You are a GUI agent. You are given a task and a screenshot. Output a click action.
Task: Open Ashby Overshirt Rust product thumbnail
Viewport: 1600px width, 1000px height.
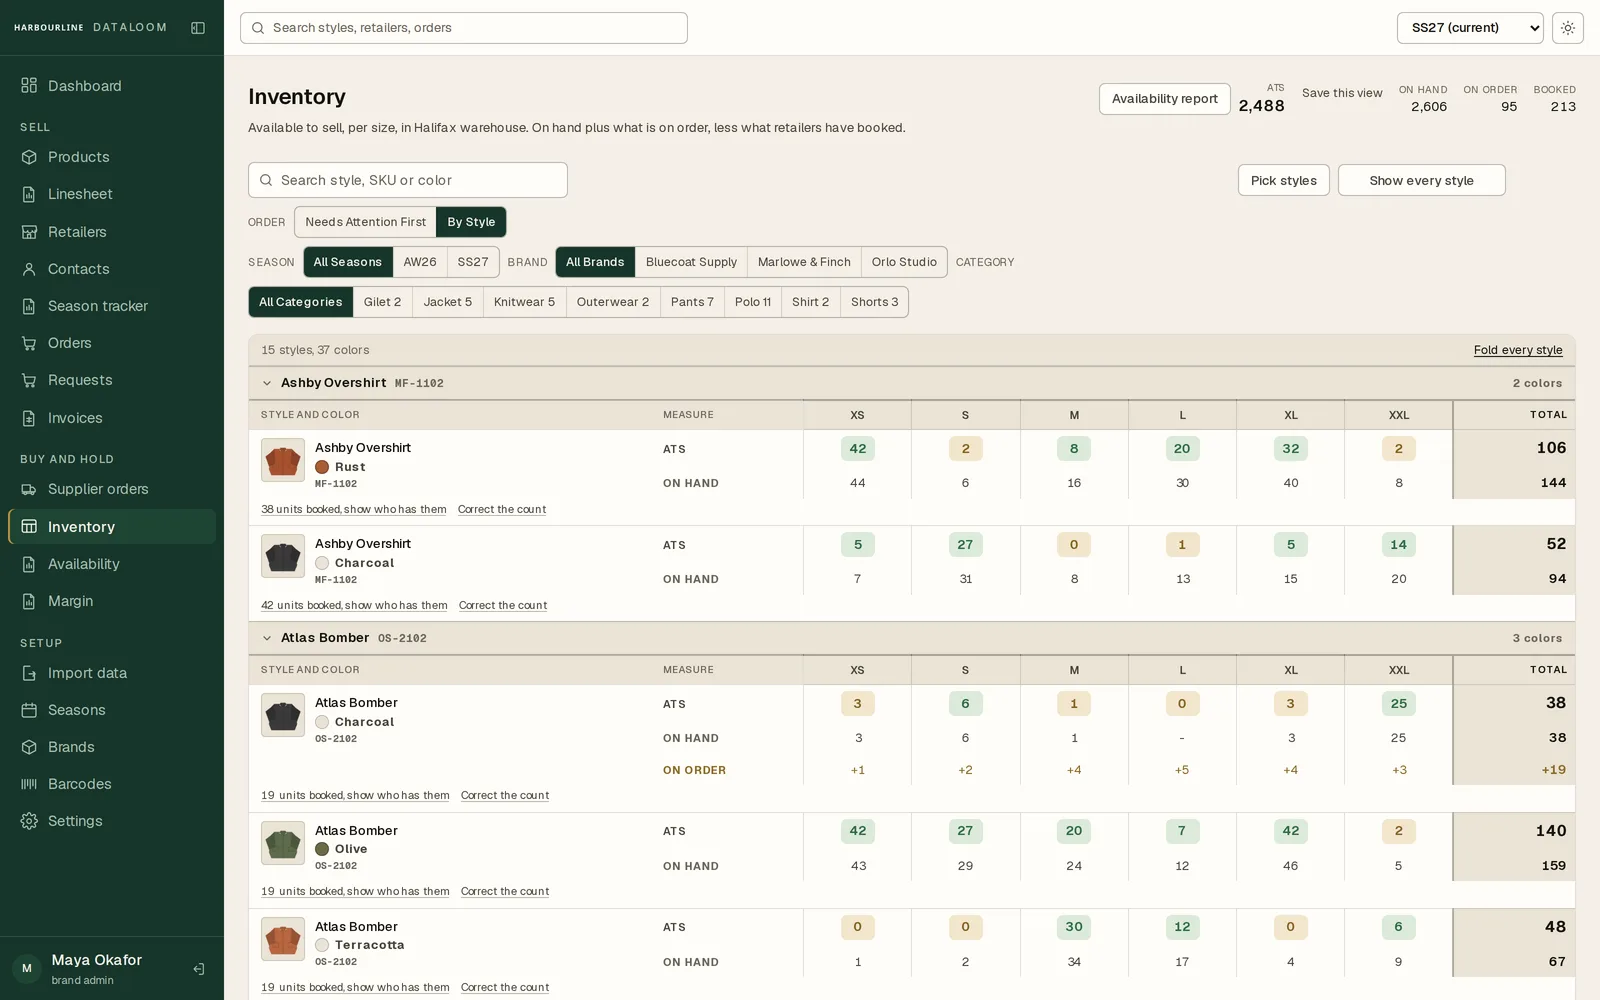coord(283,460)
